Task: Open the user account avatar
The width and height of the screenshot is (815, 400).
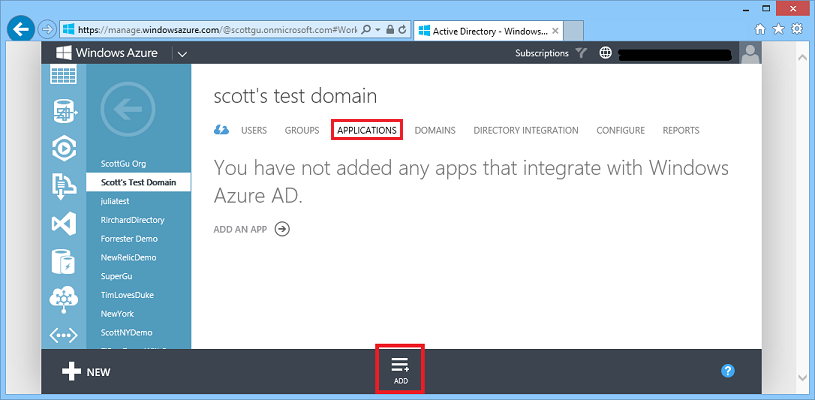Action: coord(750,52)
